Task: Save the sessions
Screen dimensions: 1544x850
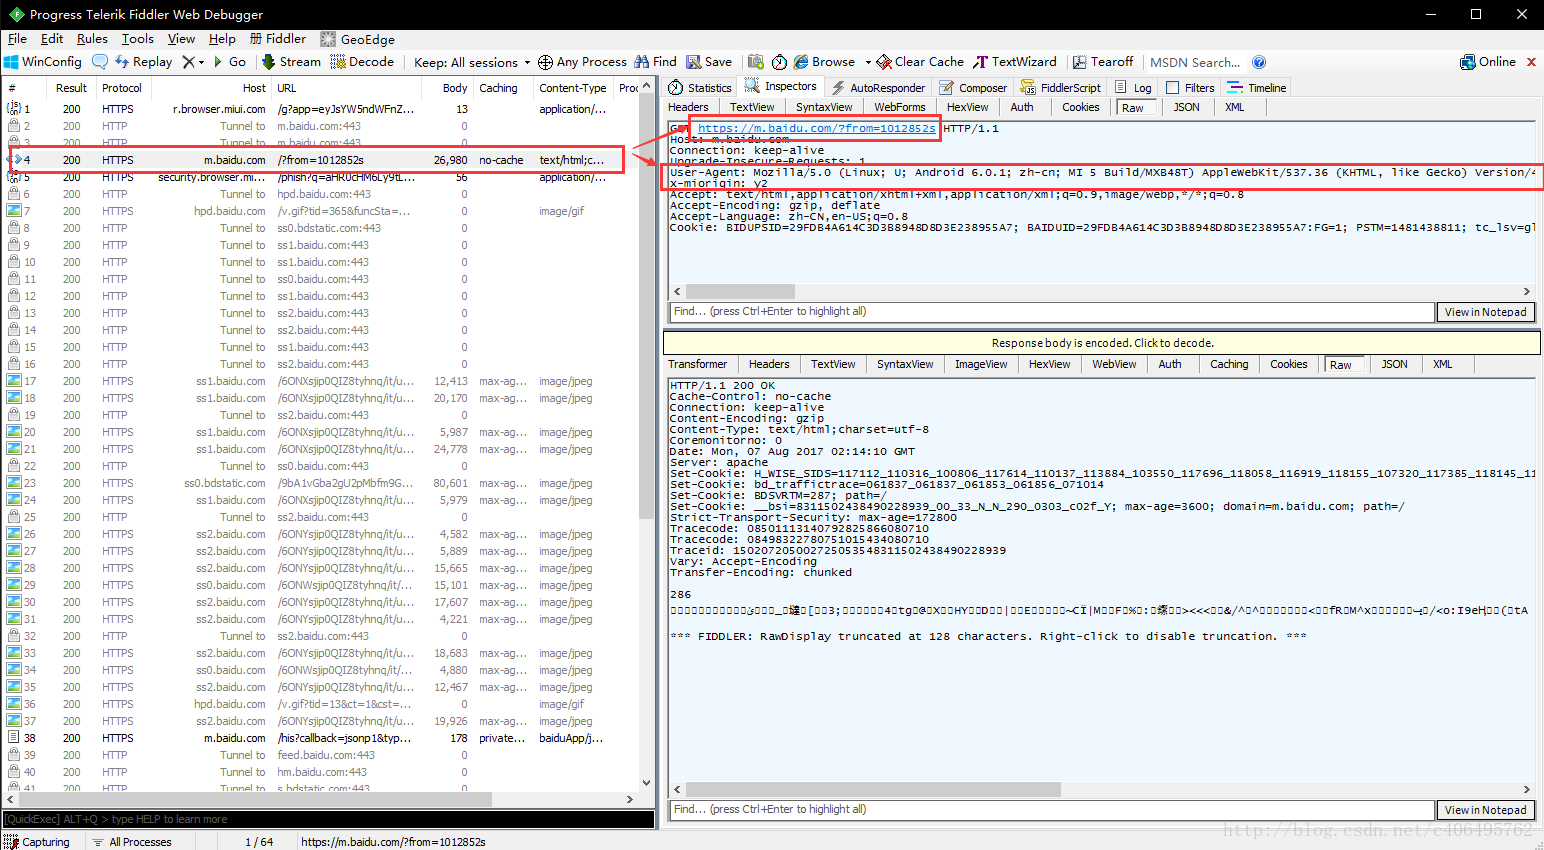Action: pos(709,62)
